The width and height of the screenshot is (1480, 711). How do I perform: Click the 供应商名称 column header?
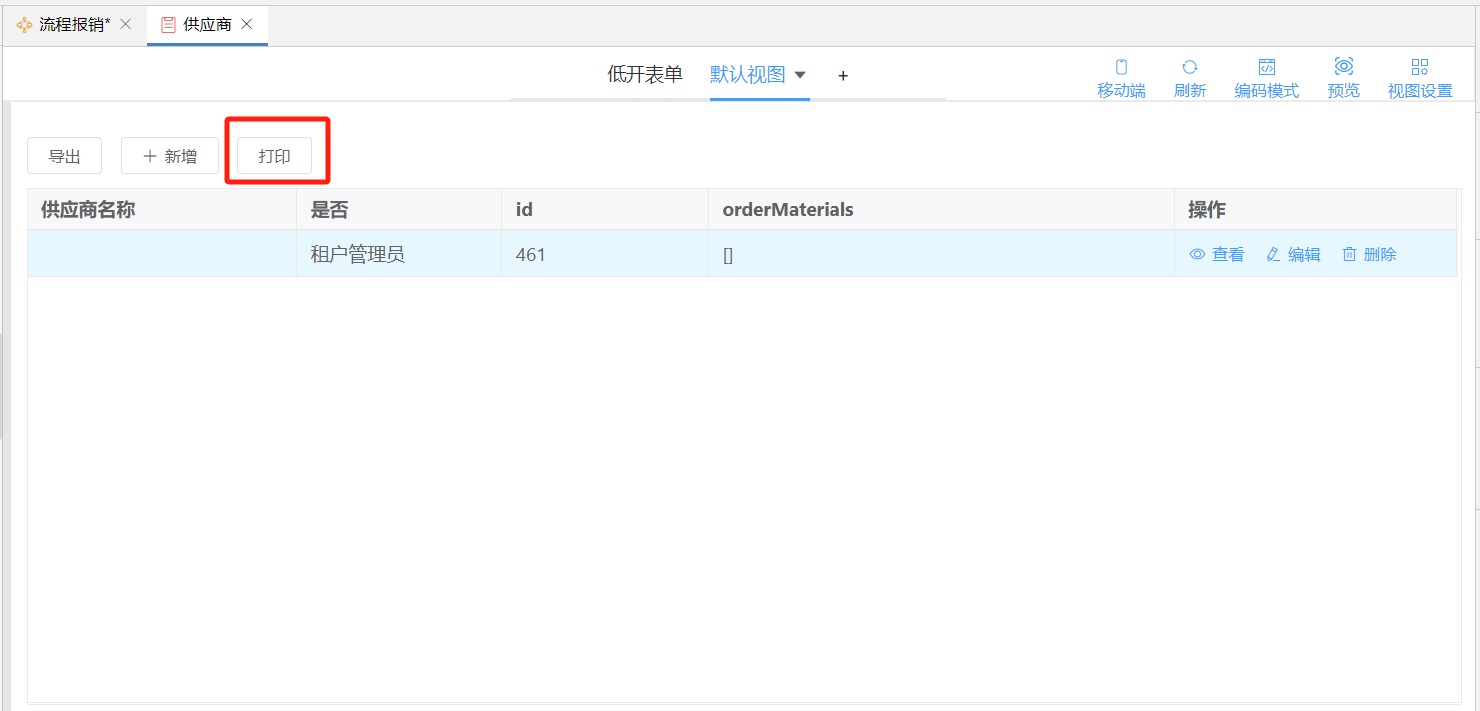tap(88, 210)
